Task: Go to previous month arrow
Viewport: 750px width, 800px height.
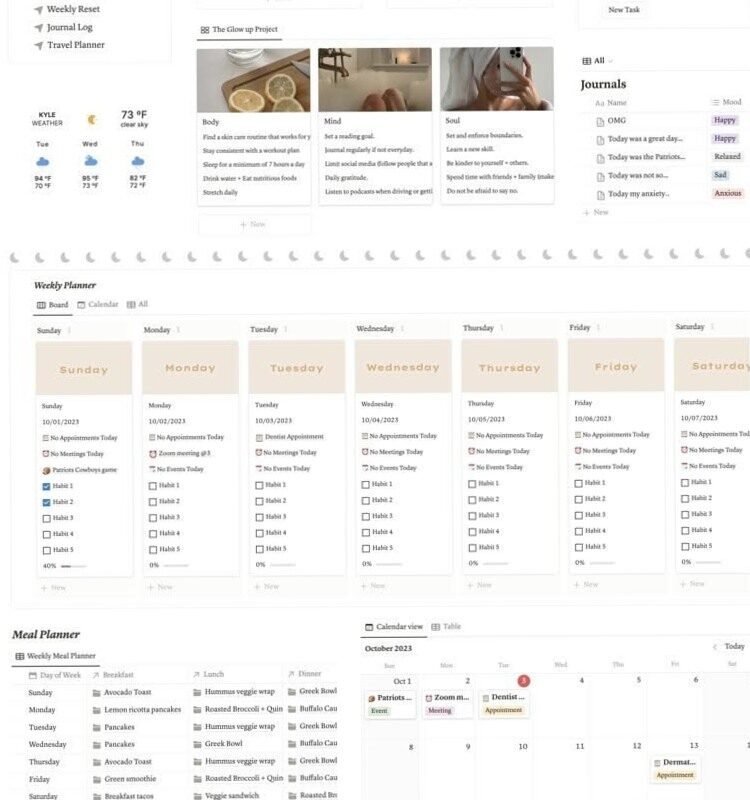Action: 715,647
